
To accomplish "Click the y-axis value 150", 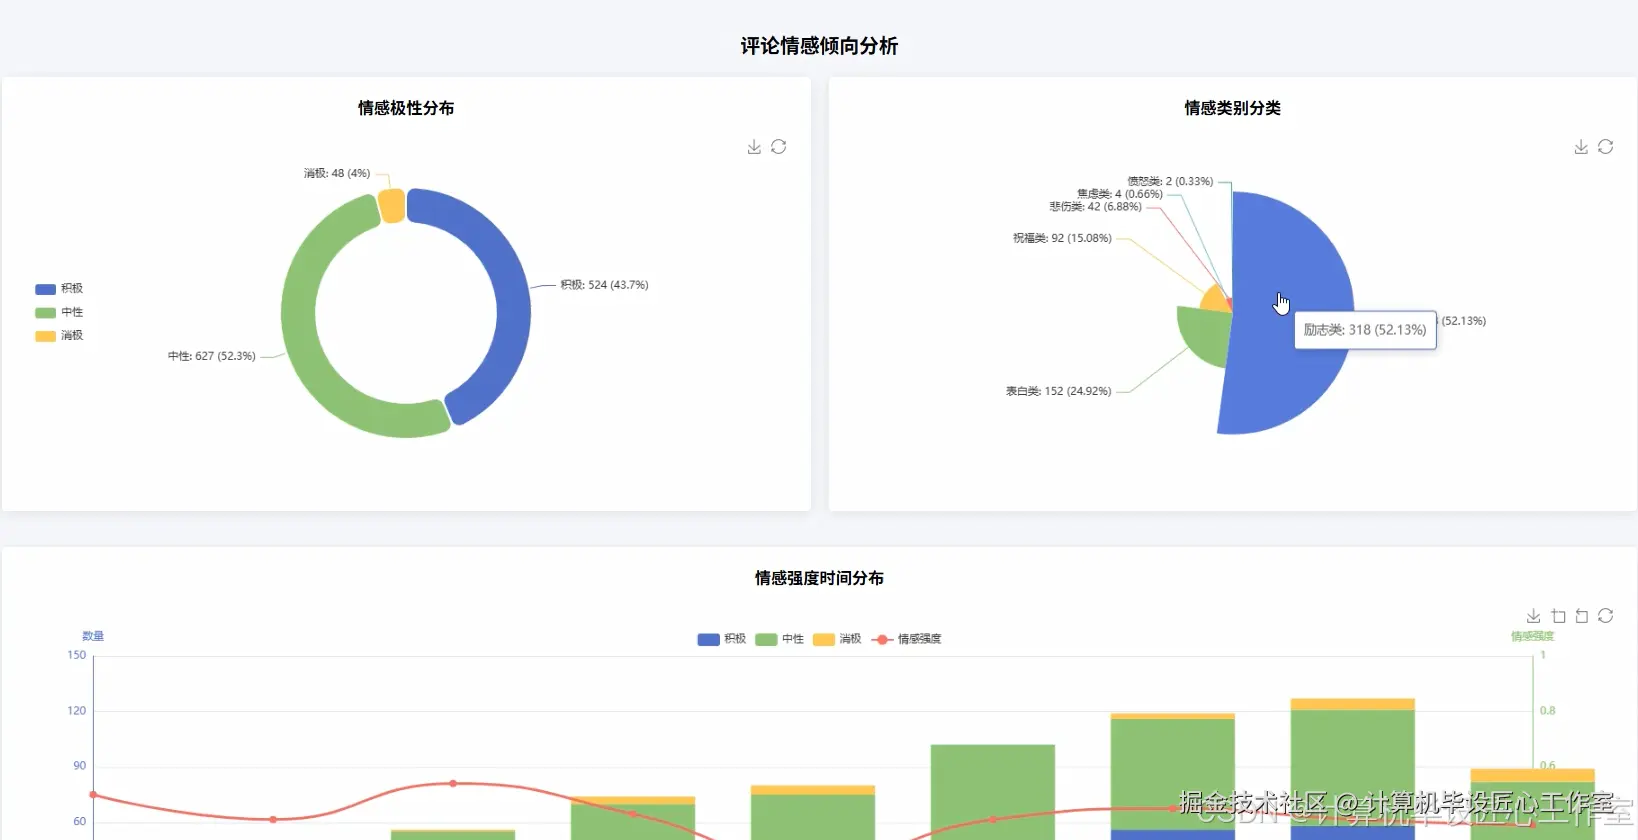I will (77, 655).
